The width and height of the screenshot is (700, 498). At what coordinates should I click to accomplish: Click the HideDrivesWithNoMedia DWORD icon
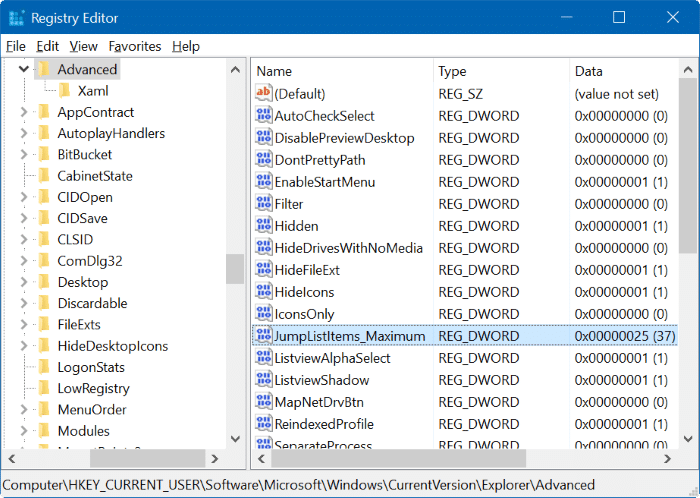coord(263,247)
